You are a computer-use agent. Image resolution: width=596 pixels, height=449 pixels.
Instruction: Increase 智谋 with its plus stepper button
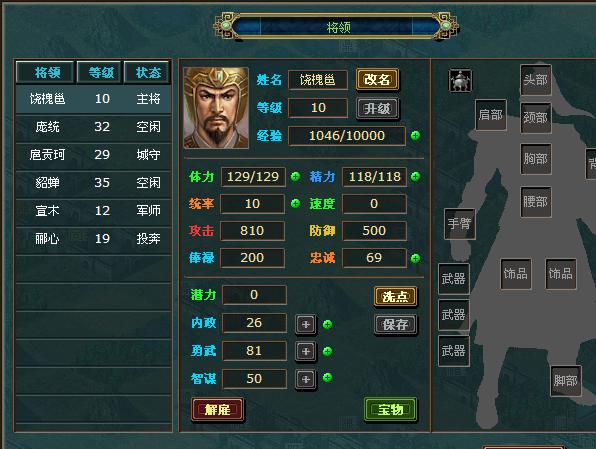[x=306, y=379]
